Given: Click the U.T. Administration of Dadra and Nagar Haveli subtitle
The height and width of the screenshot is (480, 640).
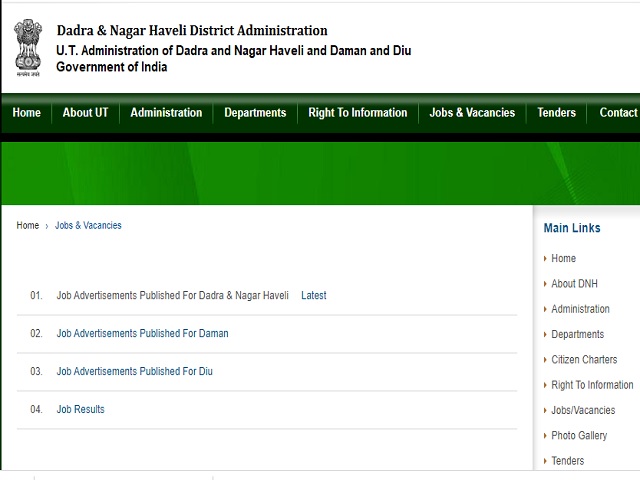Looking at the screenshot, I should [233, 51].
